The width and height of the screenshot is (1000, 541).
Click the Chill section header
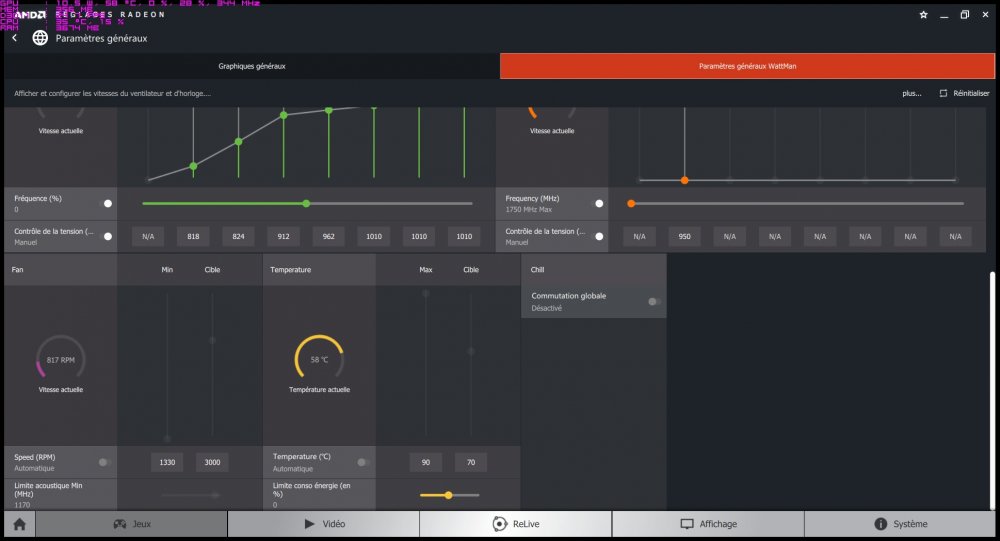click(x=594, y=270)
